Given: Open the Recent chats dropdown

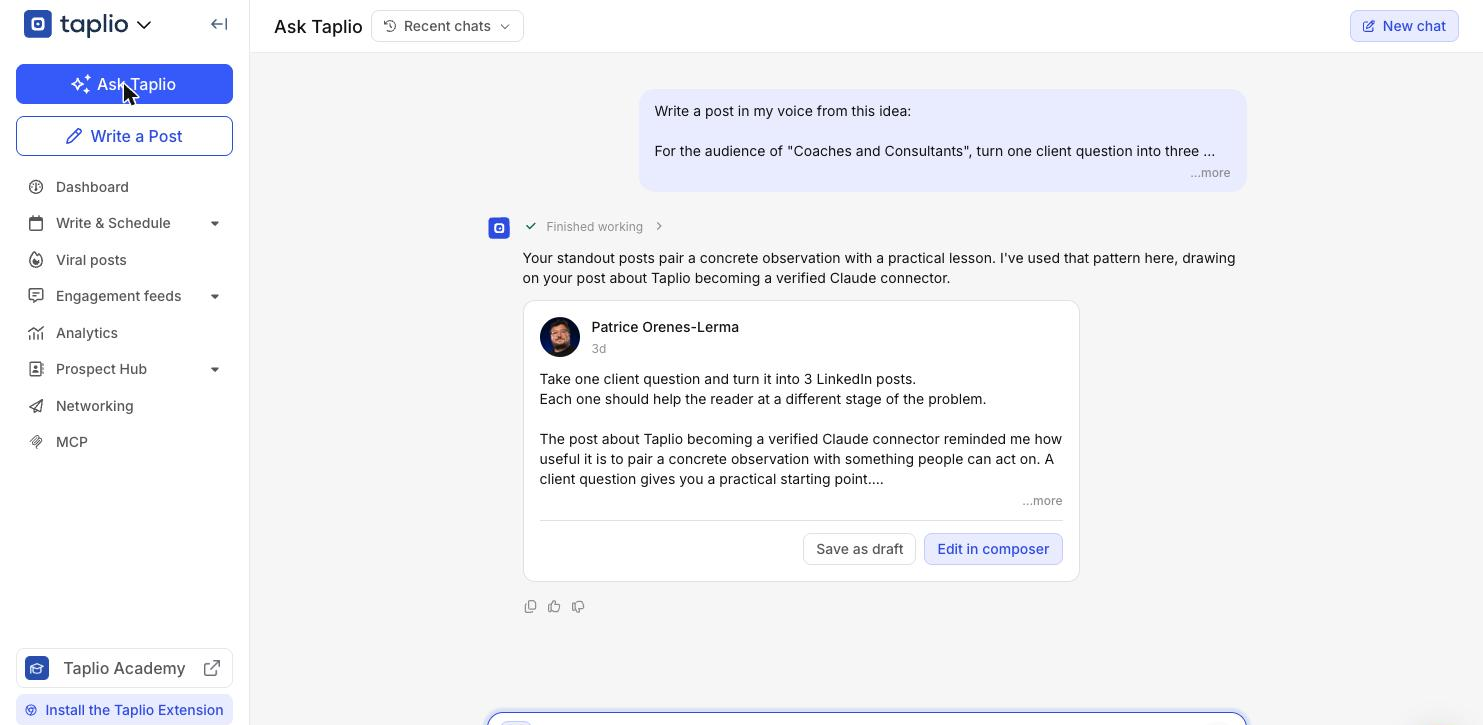Looking at the screenshot, I should [447, 26].
